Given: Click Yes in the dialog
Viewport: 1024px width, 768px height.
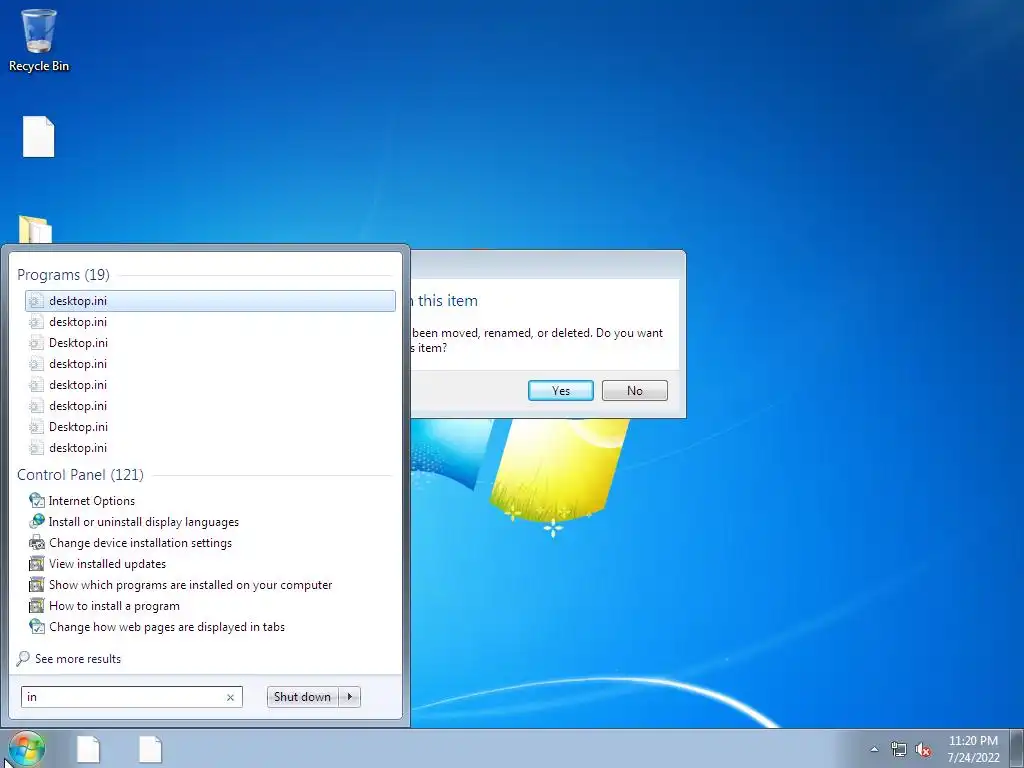Looking at the screenshot, I should 560,391.
